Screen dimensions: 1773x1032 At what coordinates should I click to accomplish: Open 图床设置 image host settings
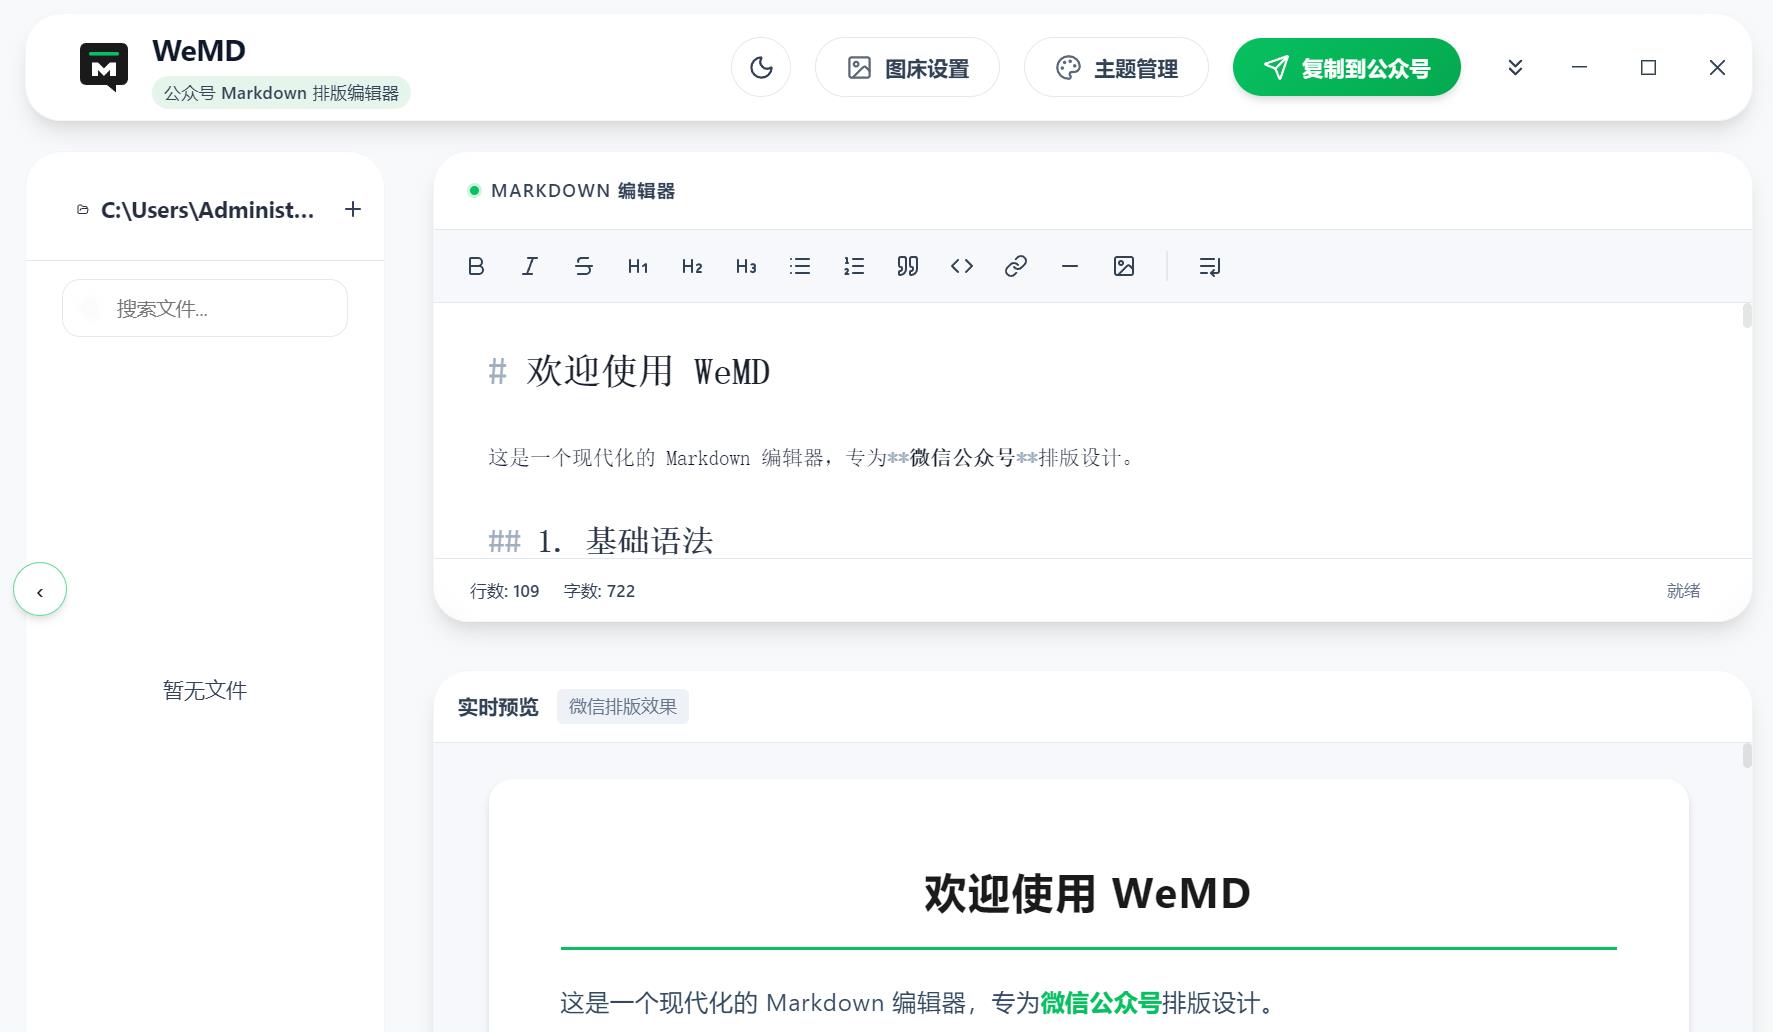(x=907, y=67)
